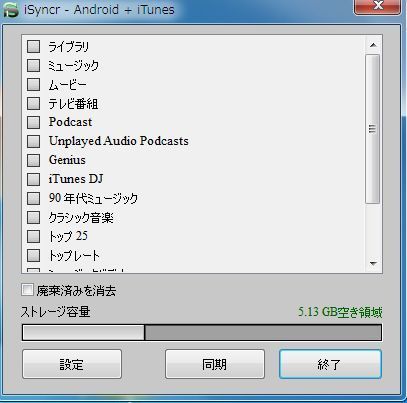Click the 90 年代ミュージック label
The image size is (407, 403).
93,198
